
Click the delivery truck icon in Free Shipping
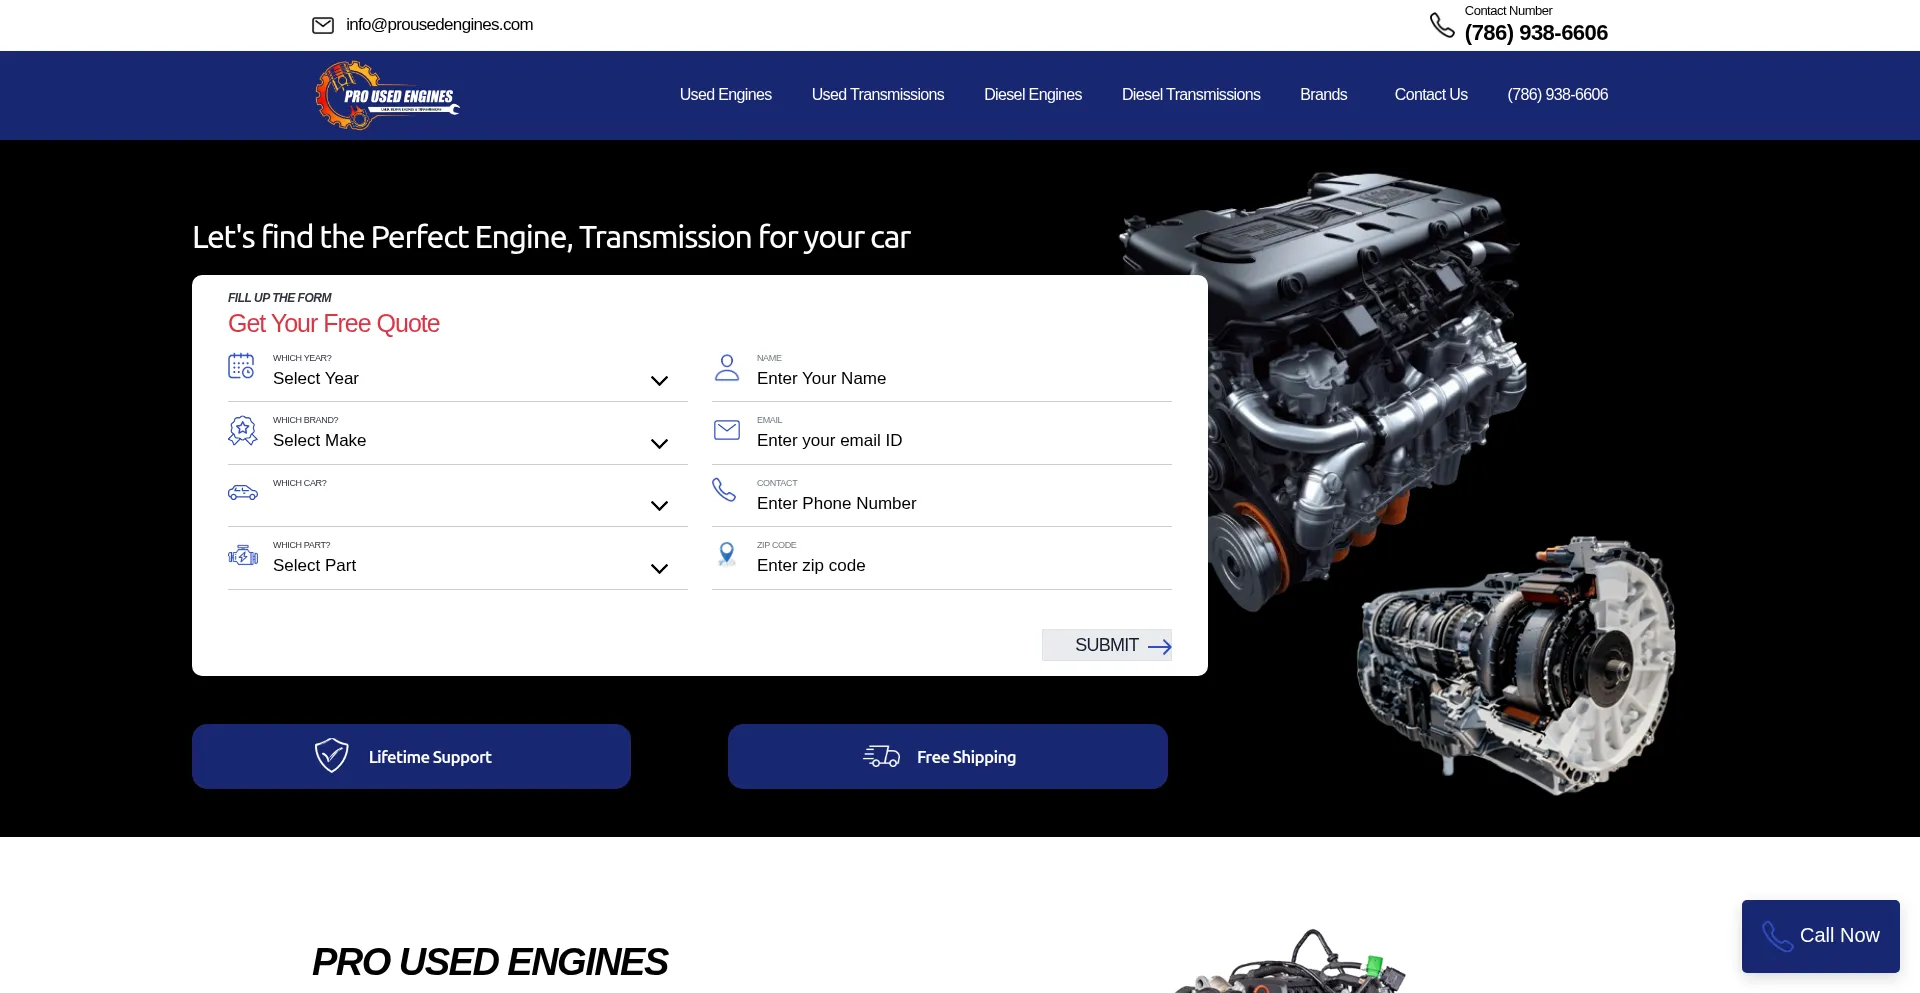(x=881, y=756)
